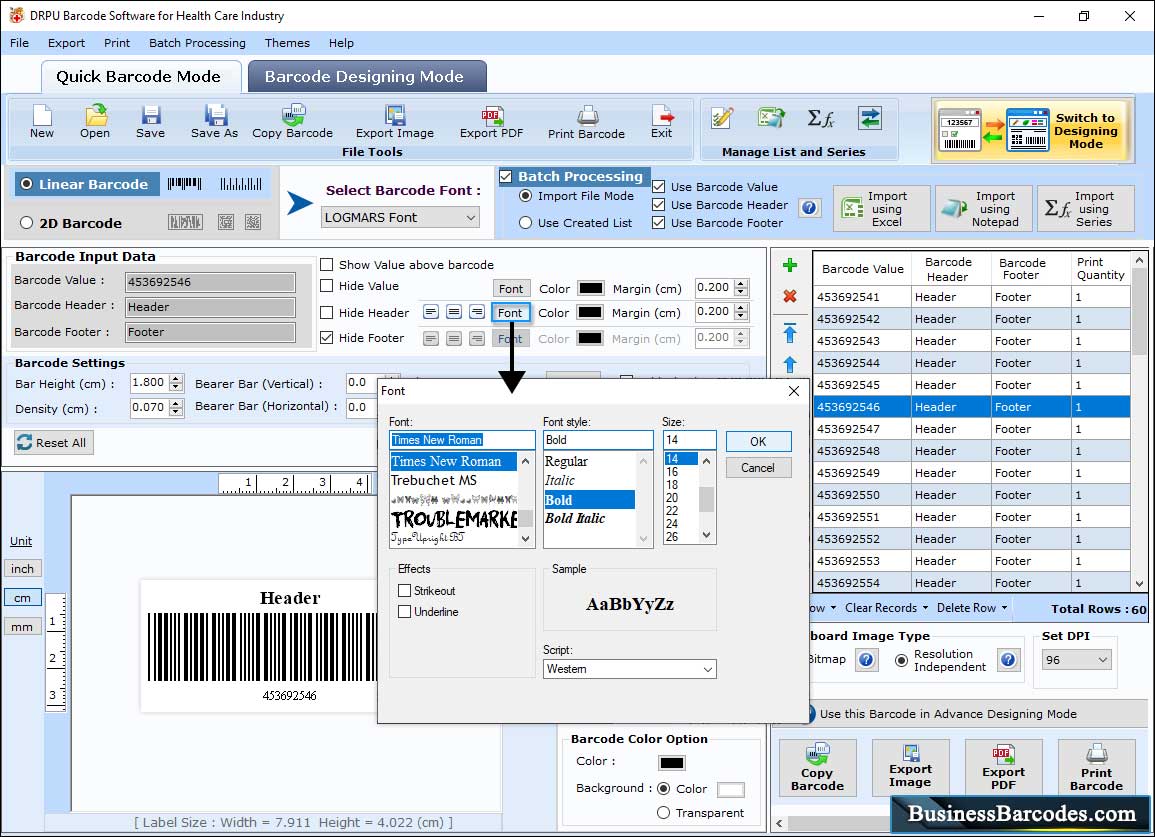
Task: Click the move-to-top blue arrow icon
Action: (x=790, y=332)
